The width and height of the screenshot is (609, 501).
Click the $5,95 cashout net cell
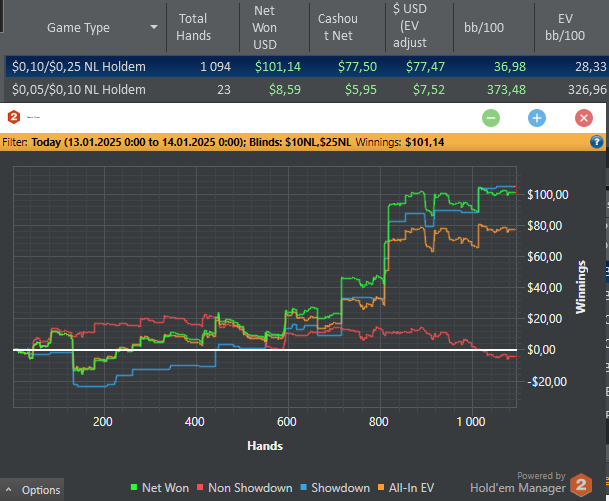click(x=361, y=90)
